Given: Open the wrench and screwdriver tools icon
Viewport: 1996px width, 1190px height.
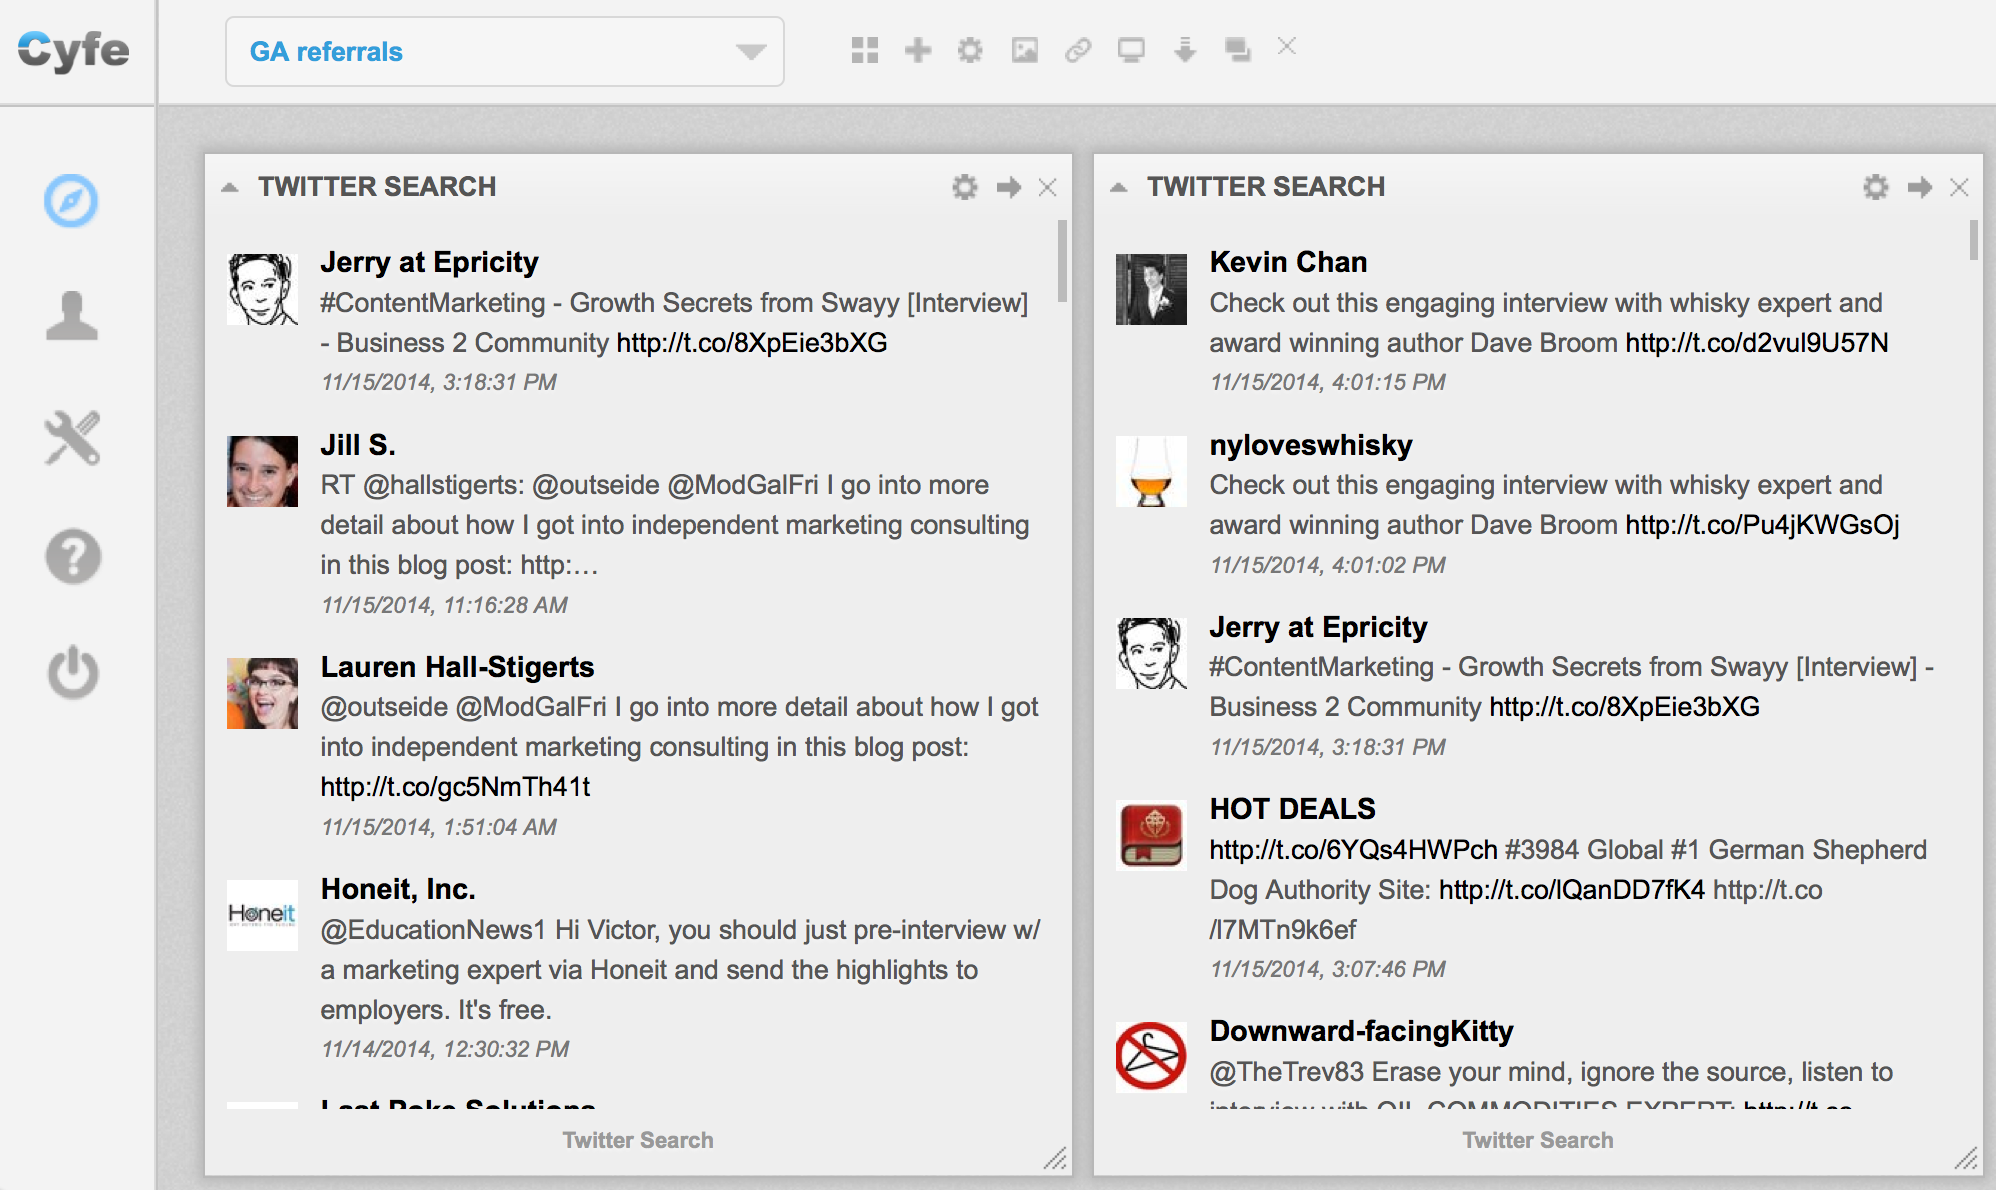Looking at the screenshot, I should pos(72,438).
